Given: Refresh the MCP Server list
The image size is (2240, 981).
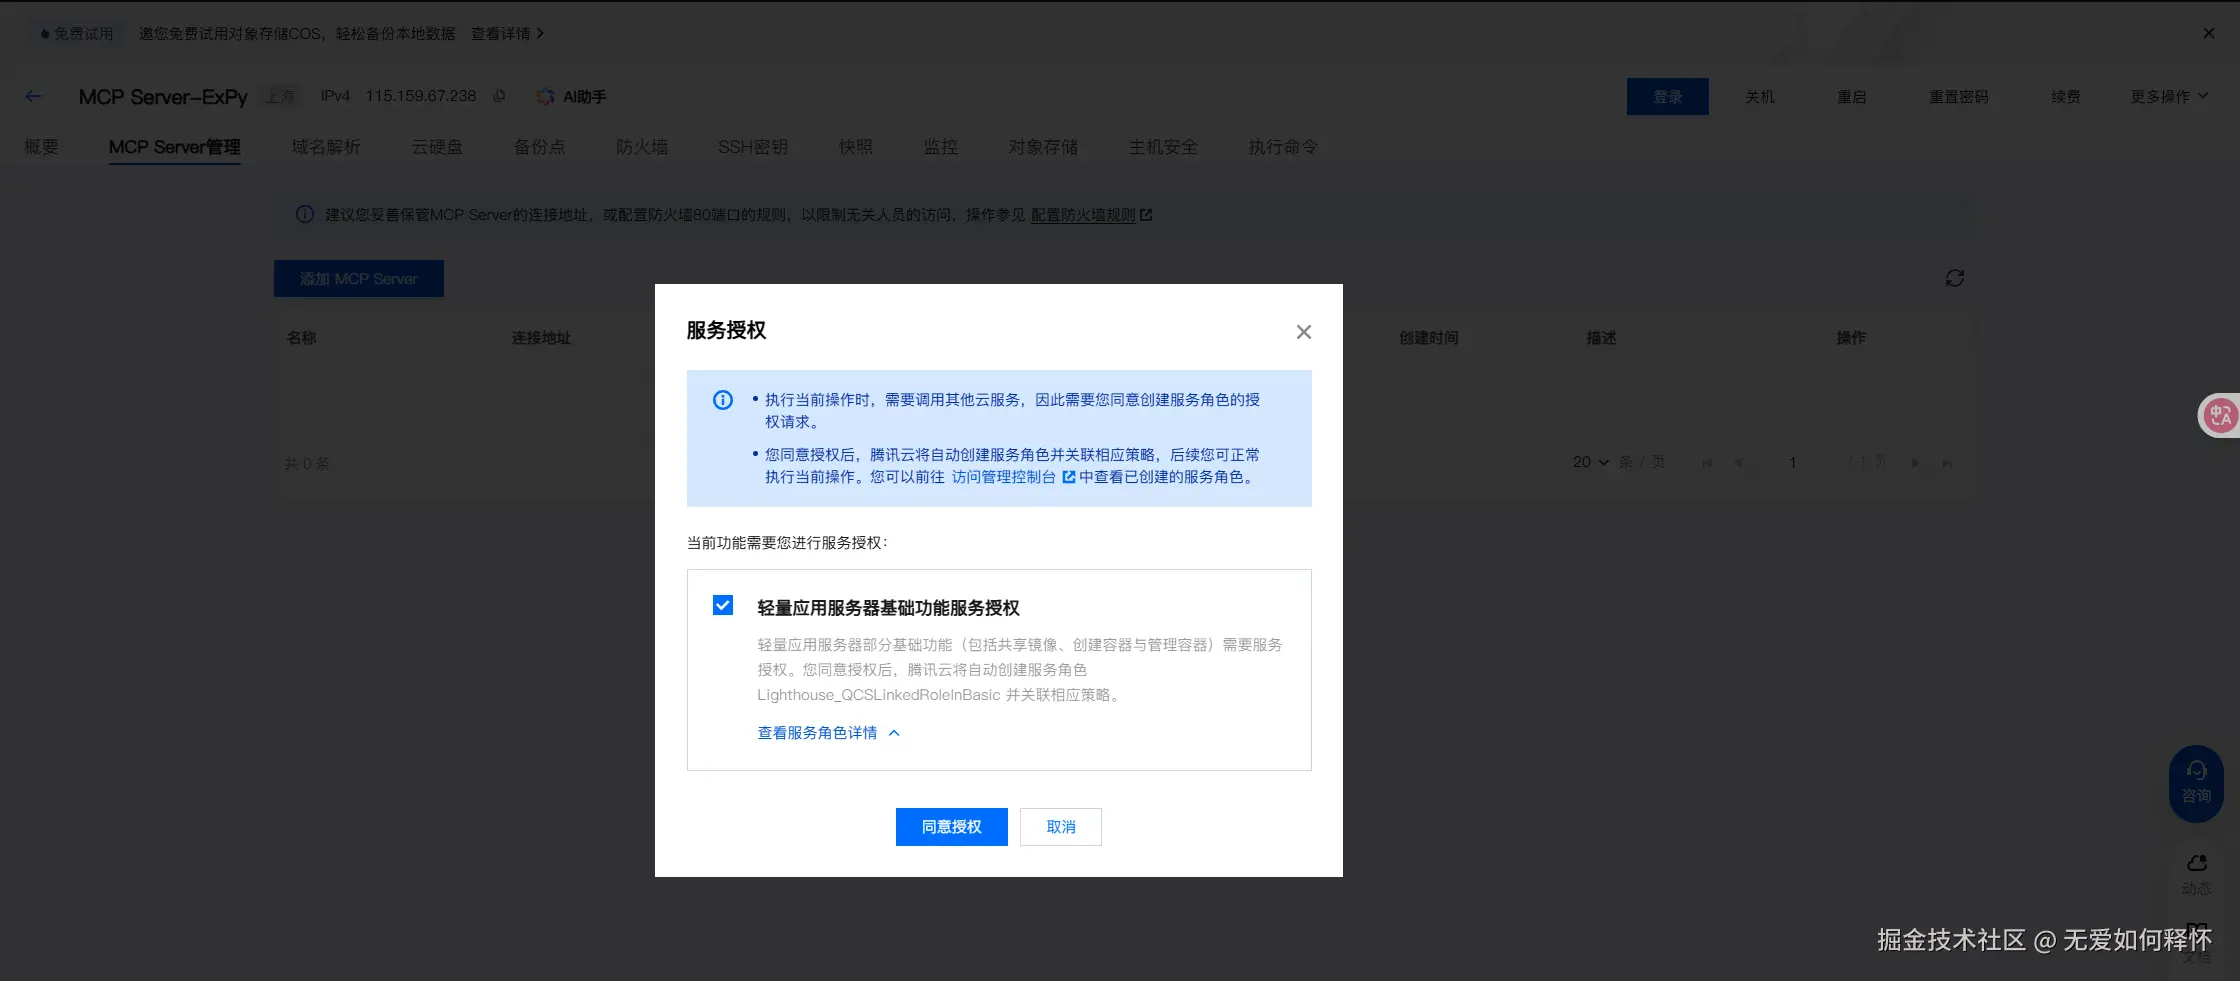Looking at the screenshot, I should [1955, 278].
